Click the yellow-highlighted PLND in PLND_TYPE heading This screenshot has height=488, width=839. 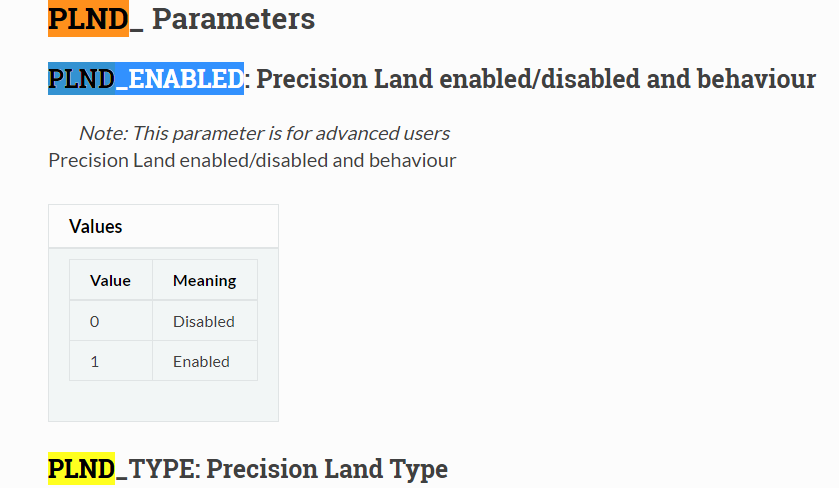pyautogui.click(x=81, y=469)
